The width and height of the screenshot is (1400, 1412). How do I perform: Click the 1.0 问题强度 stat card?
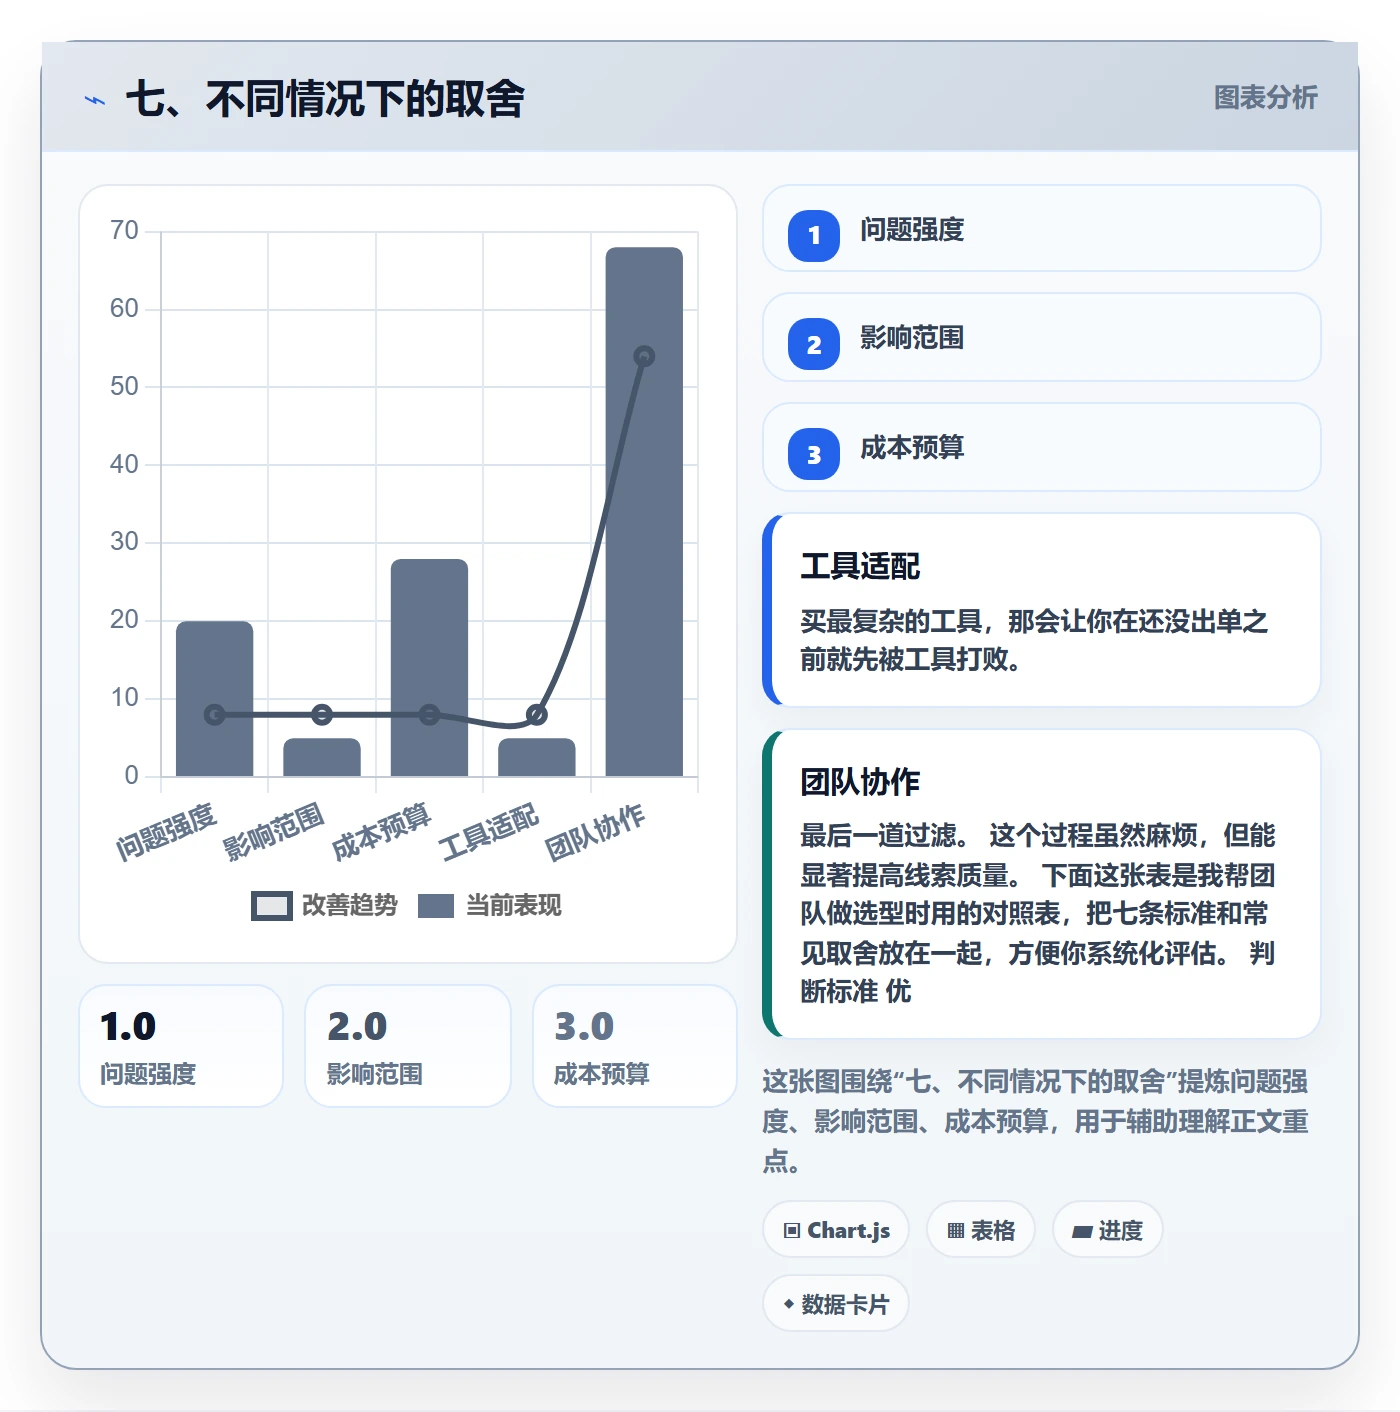(x=181, y=1046)
